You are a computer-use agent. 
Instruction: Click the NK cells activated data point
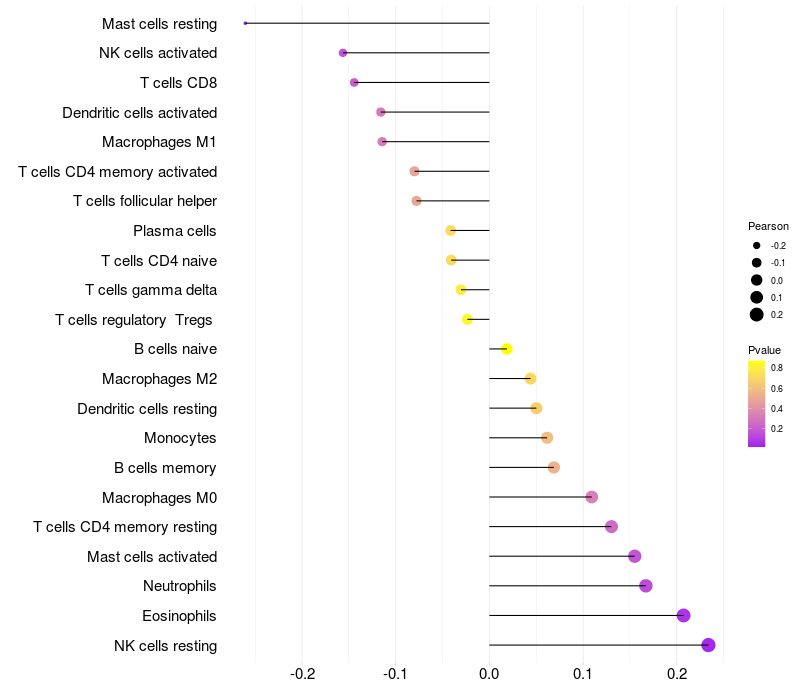[343, 53]
